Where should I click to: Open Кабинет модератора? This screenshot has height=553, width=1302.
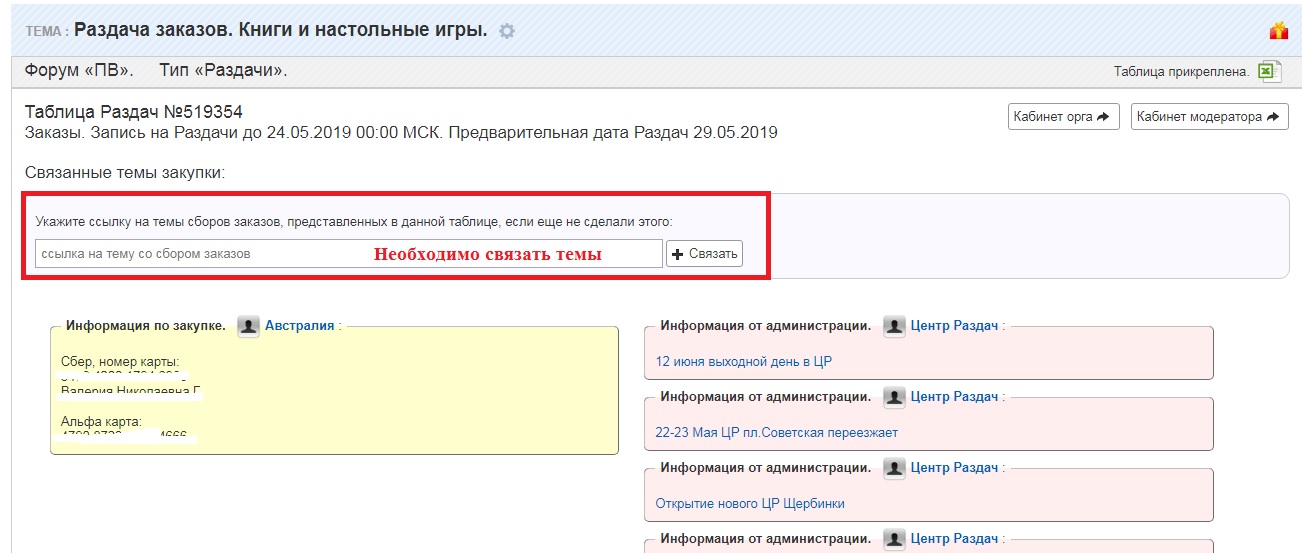point(1209,117)
